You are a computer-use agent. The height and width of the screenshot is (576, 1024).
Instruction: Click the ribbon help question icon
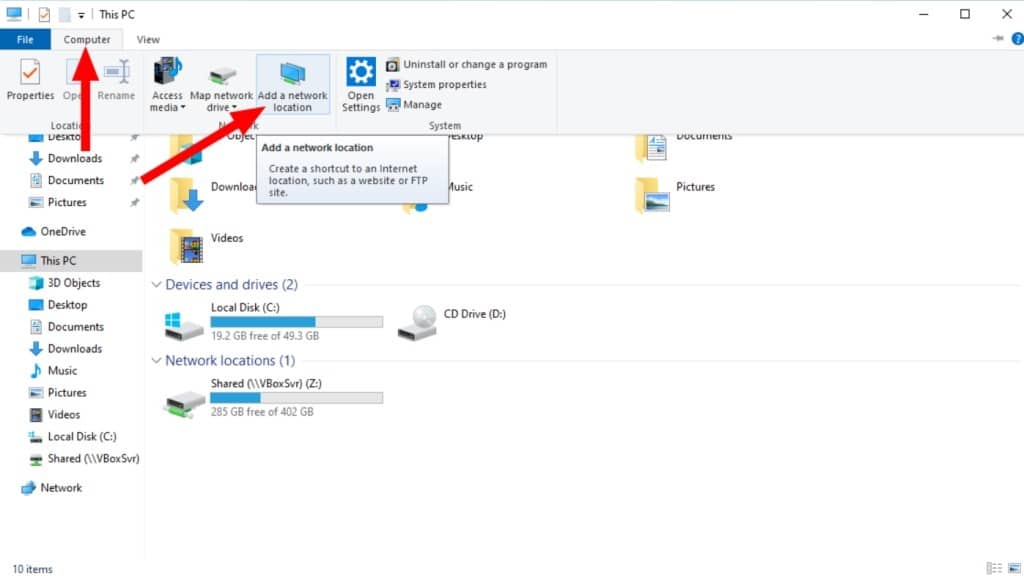point(1017,39)
